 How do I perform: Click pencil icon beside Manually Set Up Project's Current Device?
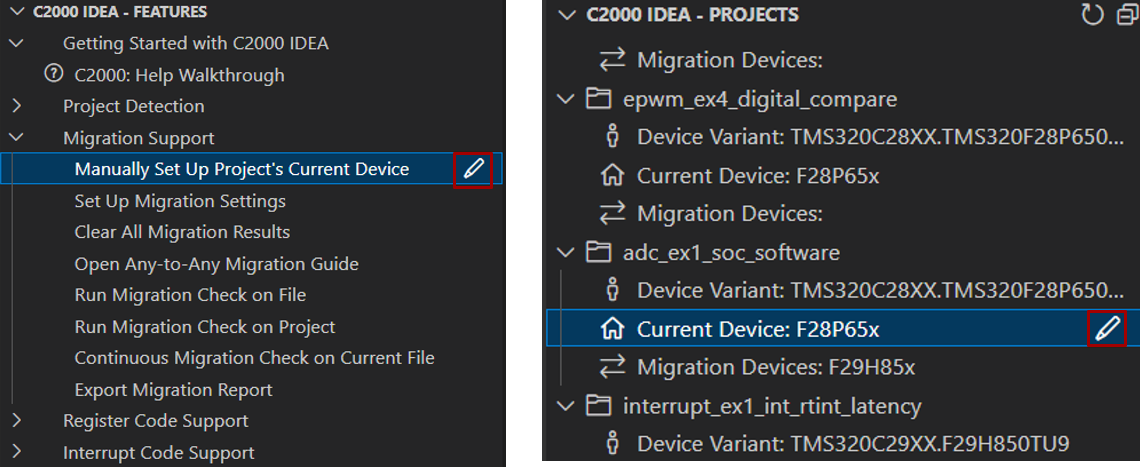click(x=473, y=169)
